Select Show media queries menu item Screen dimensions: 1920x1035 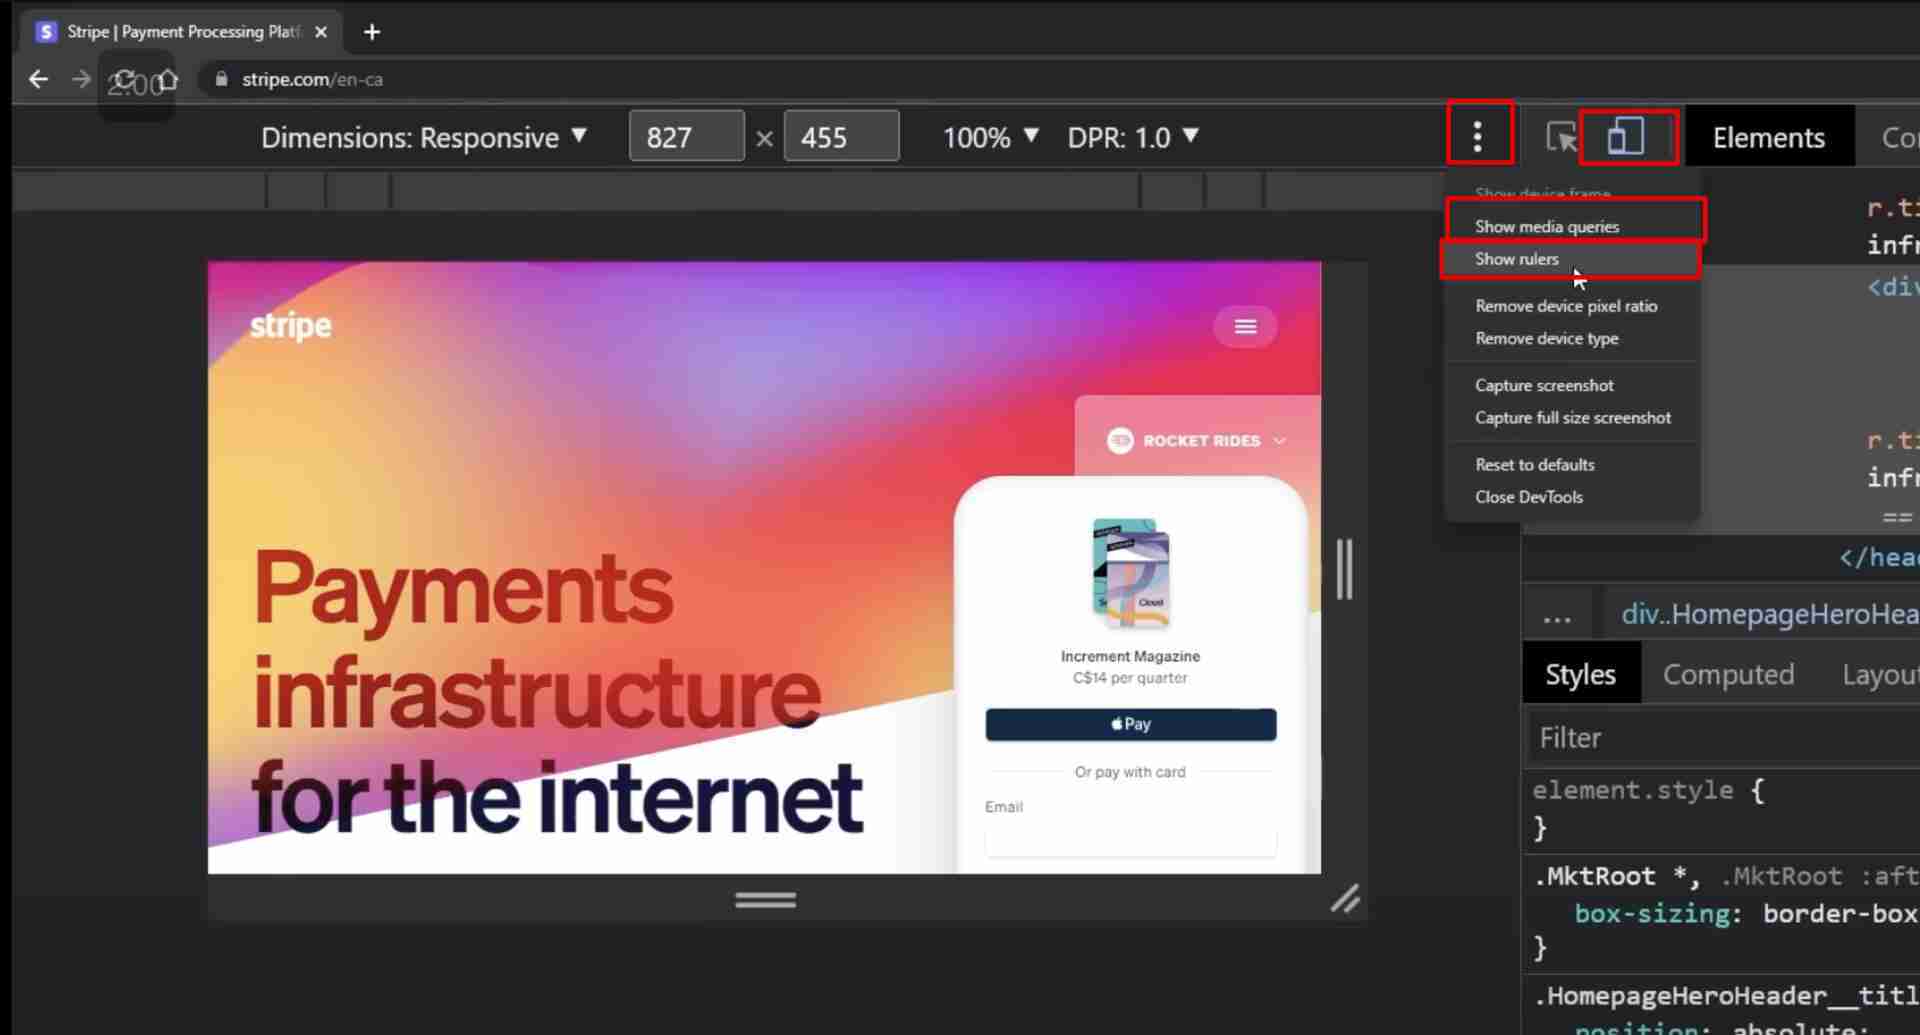(1573, 226)
